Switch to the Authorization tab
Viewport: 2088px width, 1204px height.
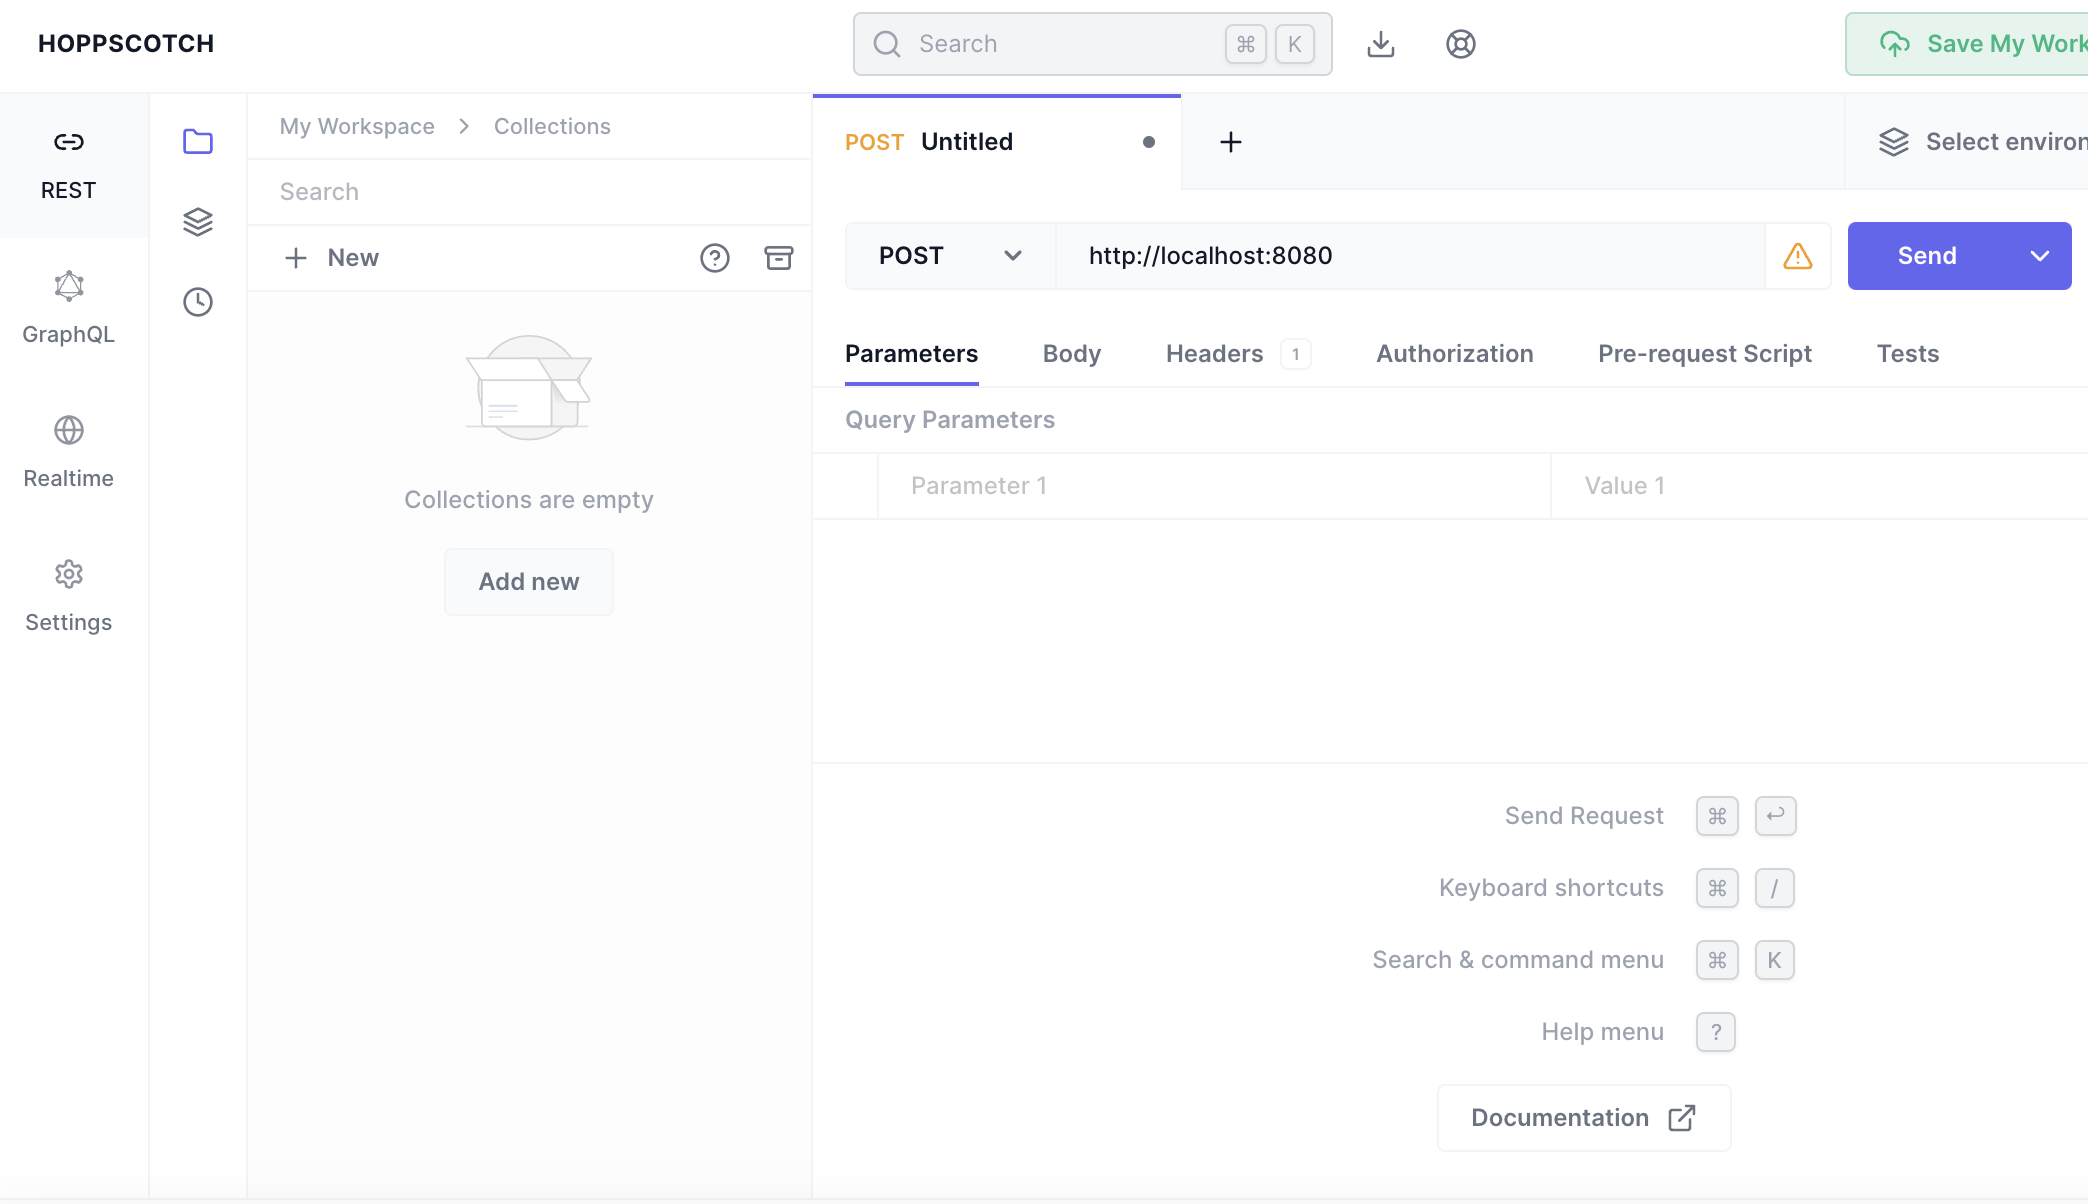click(x=1454, y=354)
